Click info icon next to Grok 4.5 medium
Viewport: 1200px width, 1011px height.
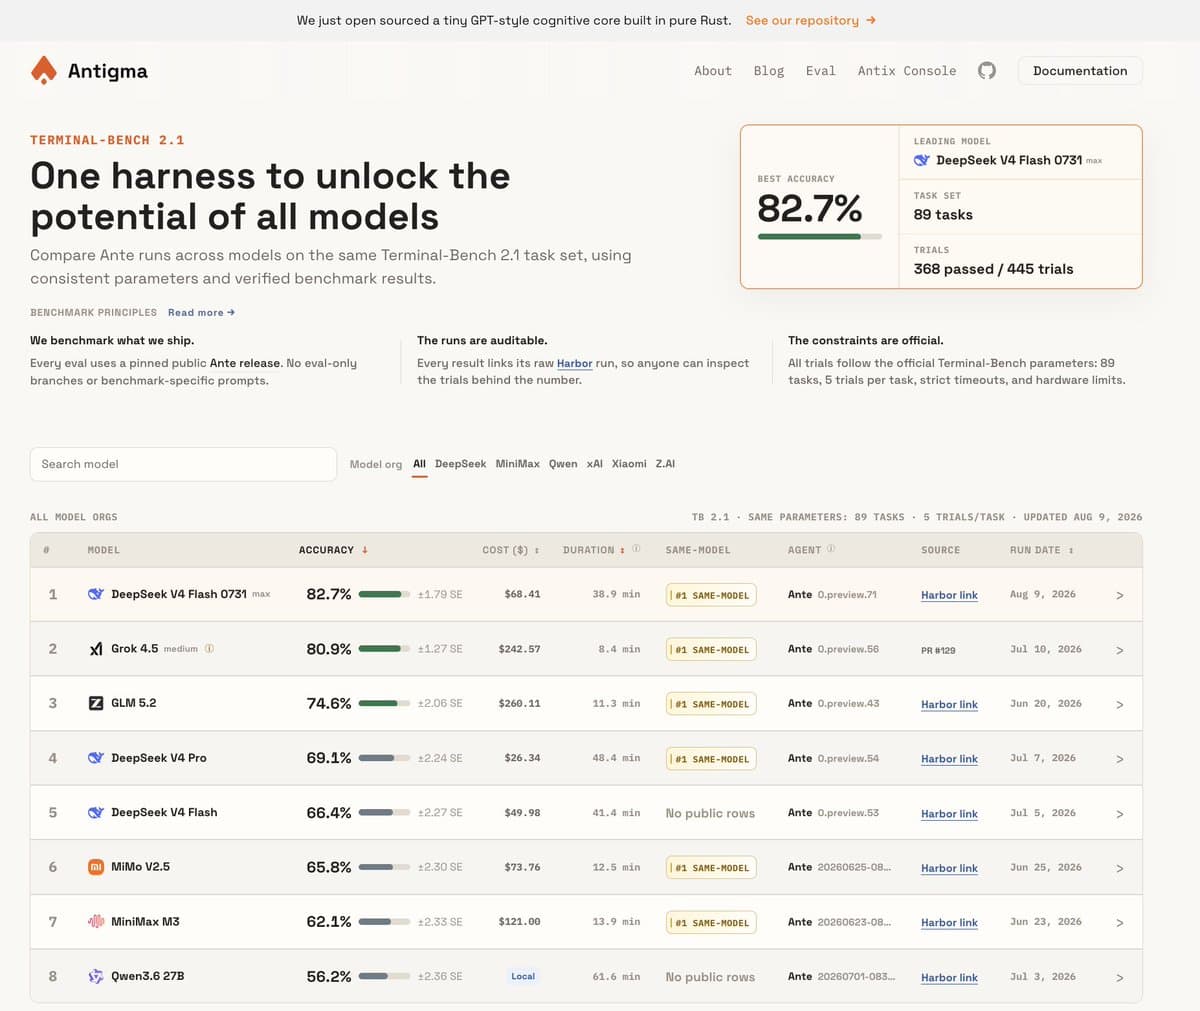point(209,648)
